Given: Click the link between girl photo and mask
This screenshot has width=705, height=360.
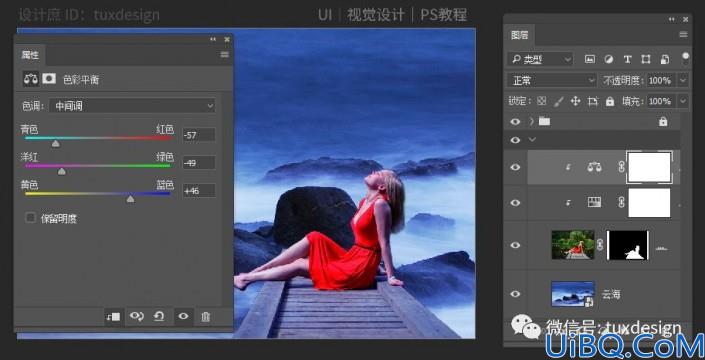Looking at the screenshot, I should click(600, 245).
